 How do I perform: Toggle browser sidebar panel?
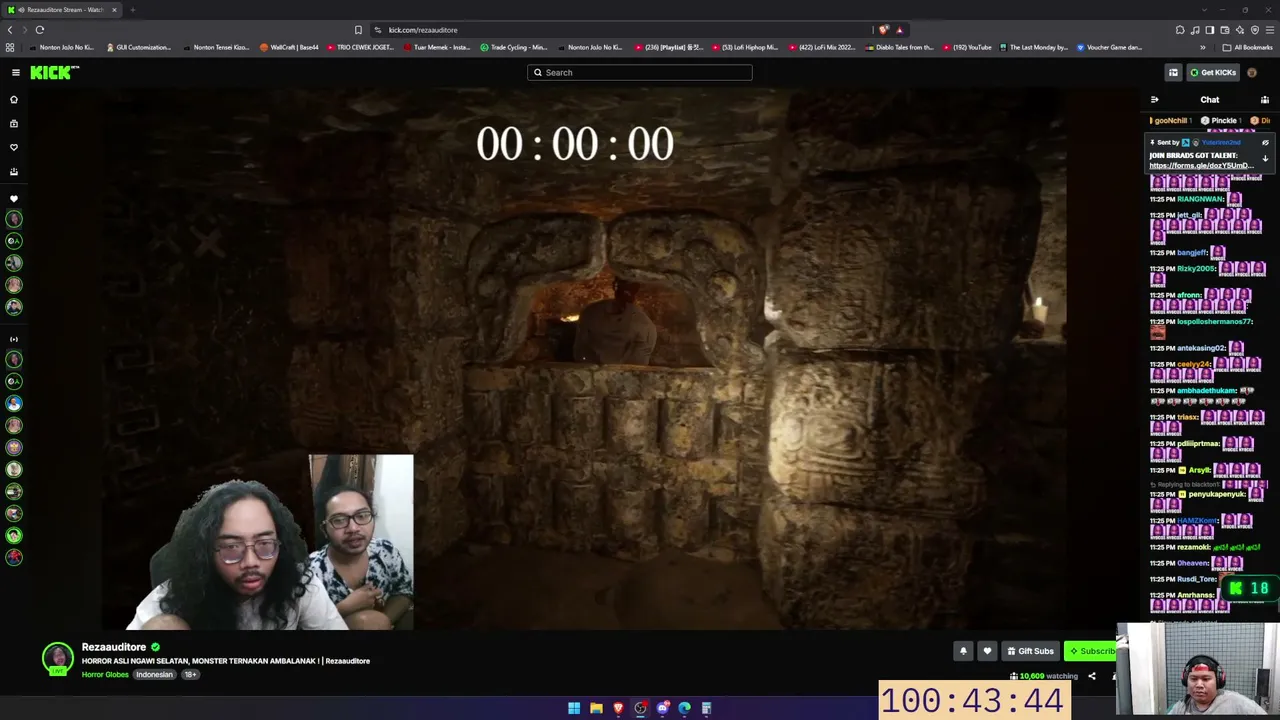click(1210, 30)
